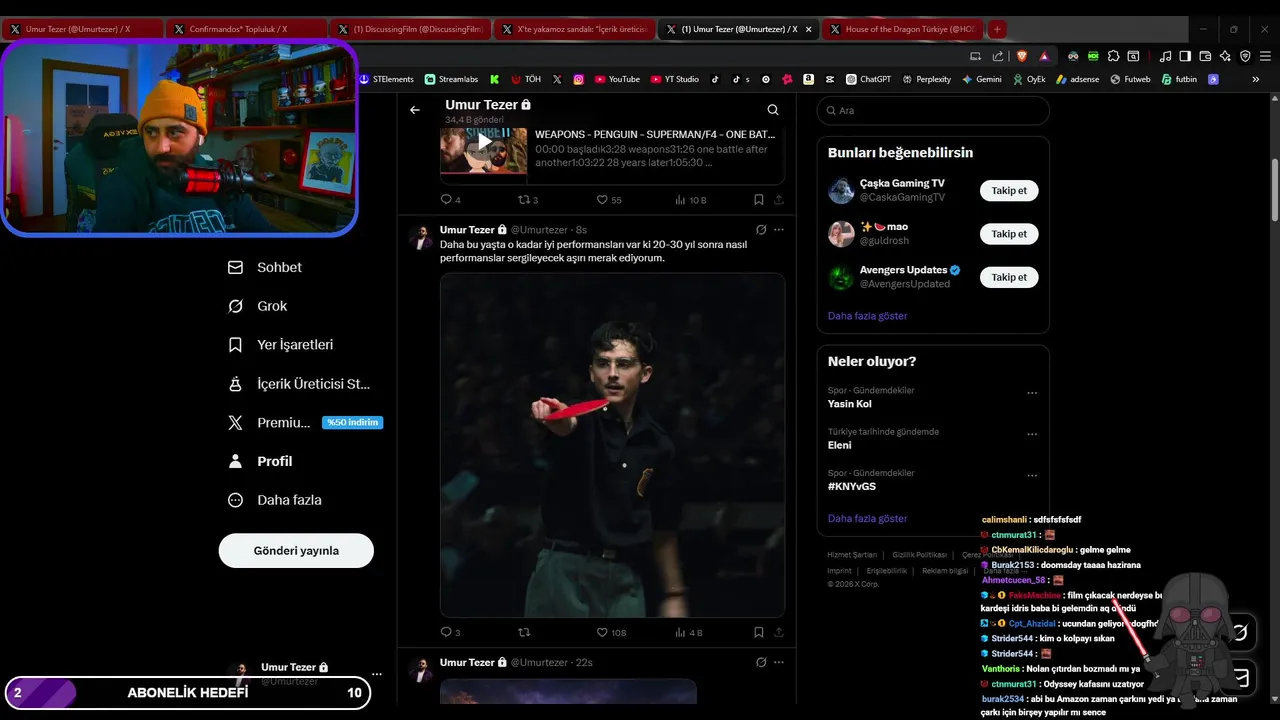Open the Gemini bookmark
The image size is (1280, 720).
(x=981, y=79)
